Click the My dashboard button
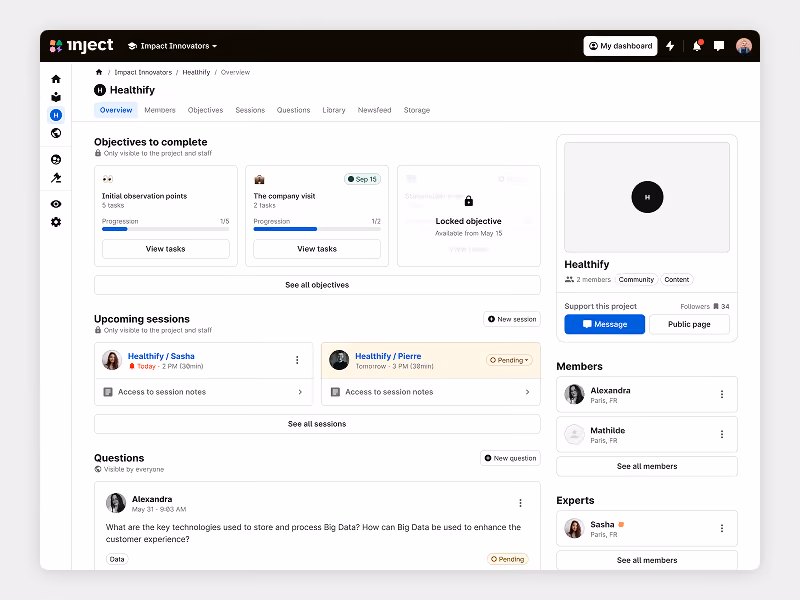The image size is (800, 600). pos(620,46)
